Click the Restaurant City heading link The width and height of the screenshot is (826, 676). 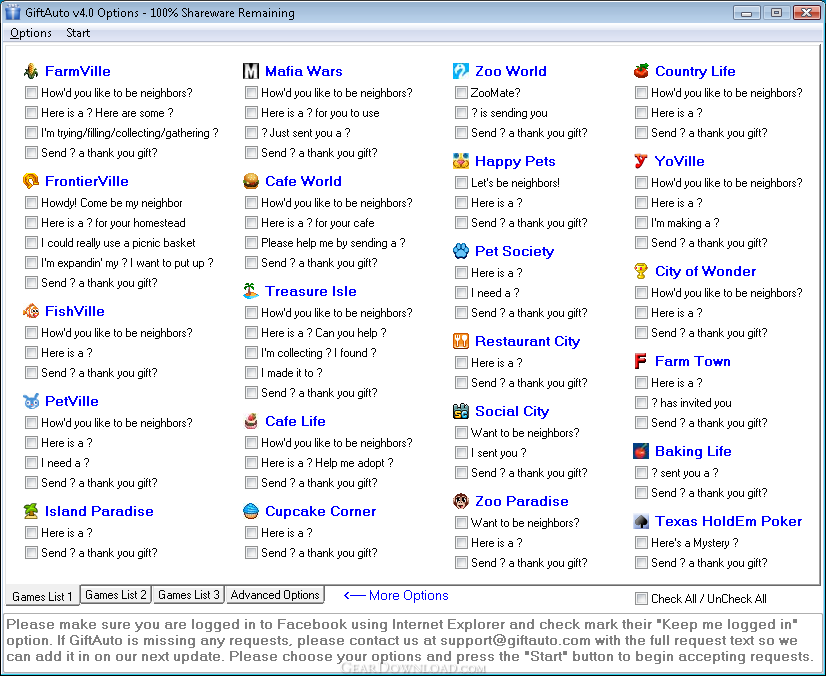click(x=527, y=341)
